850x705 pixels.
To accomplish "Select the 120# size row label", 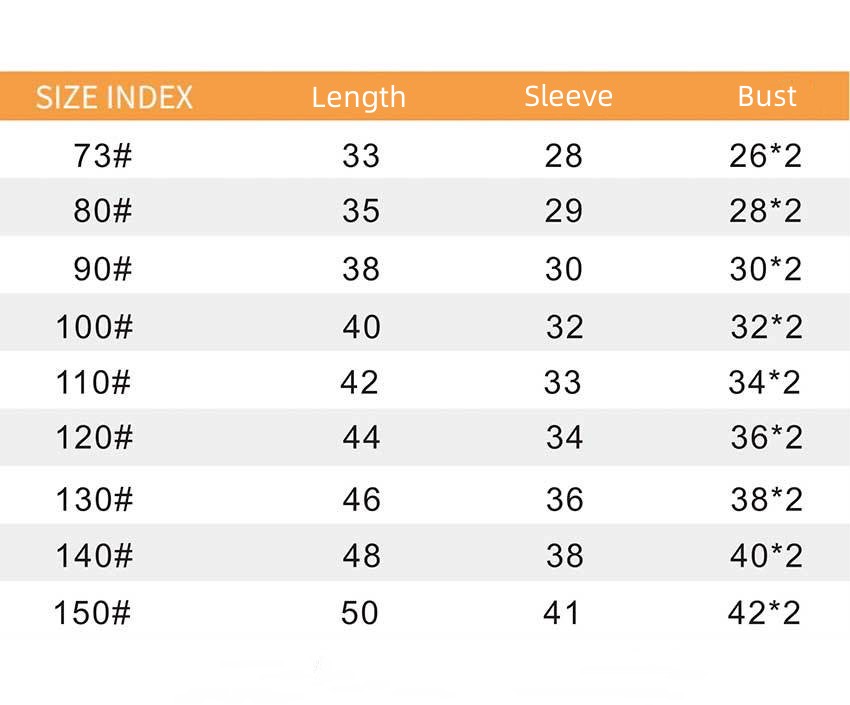I will pyautogui.click(x=93, y=438).
